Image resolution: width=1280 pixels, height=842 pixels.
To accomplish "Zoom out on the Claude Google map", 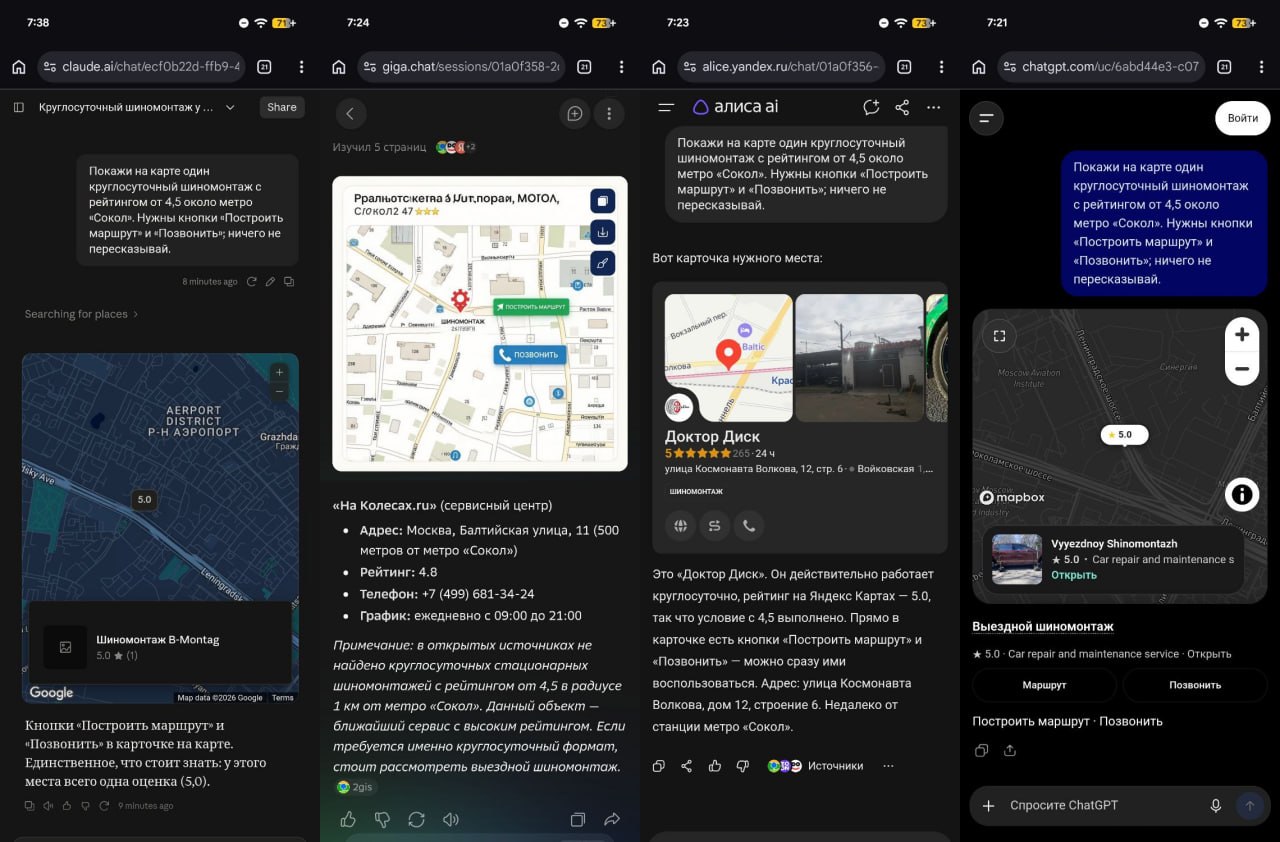I will point(279,391).
